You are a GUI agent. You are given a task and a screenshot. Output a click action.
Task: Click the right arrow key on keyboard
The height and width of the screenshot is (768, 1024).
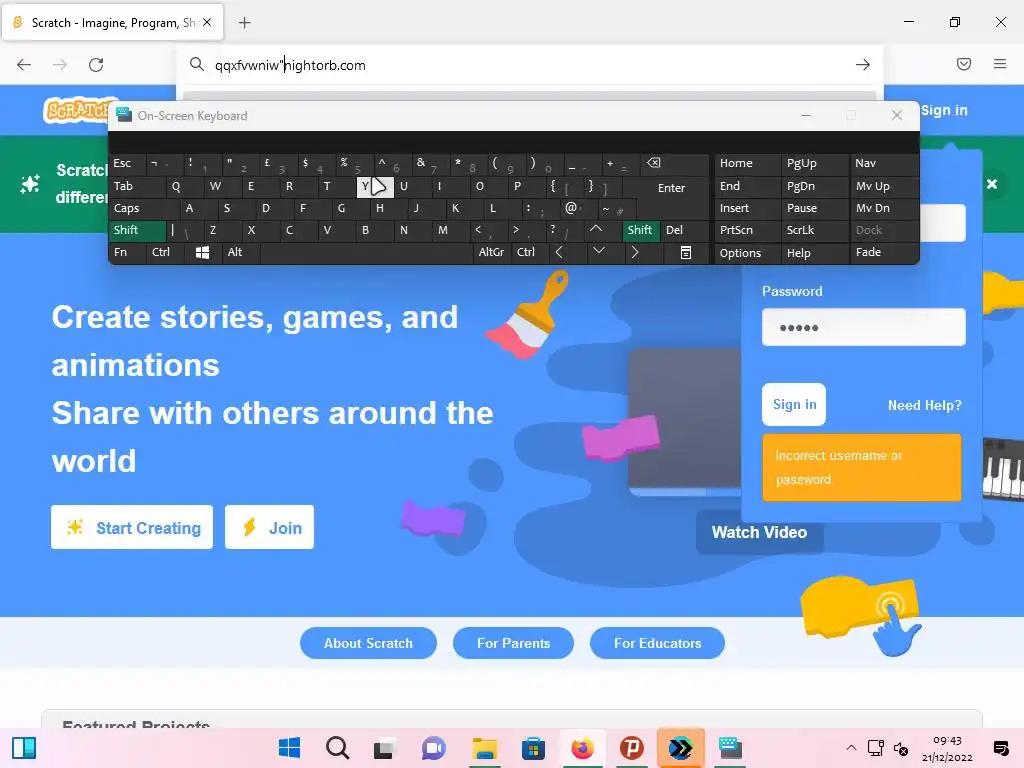tap(635, 252)
